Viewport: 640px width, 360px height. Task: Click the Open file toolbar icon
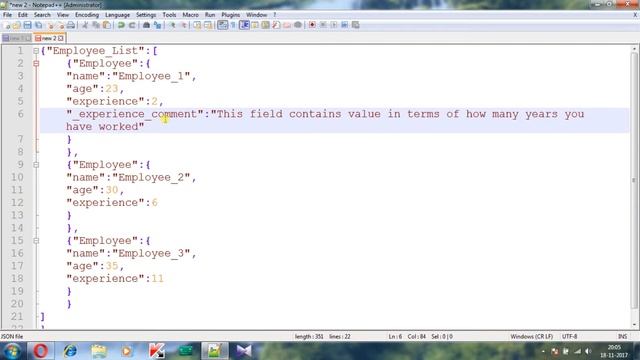tap(17, 25)
